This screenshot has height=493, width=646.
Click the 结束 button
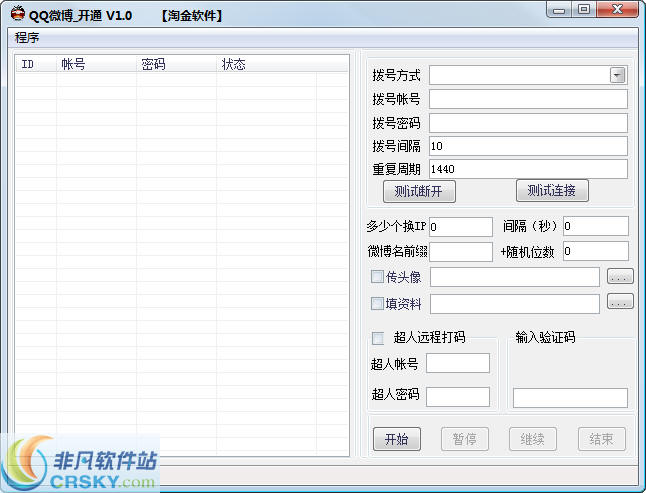pyautogui.click(x=602, y=439)
